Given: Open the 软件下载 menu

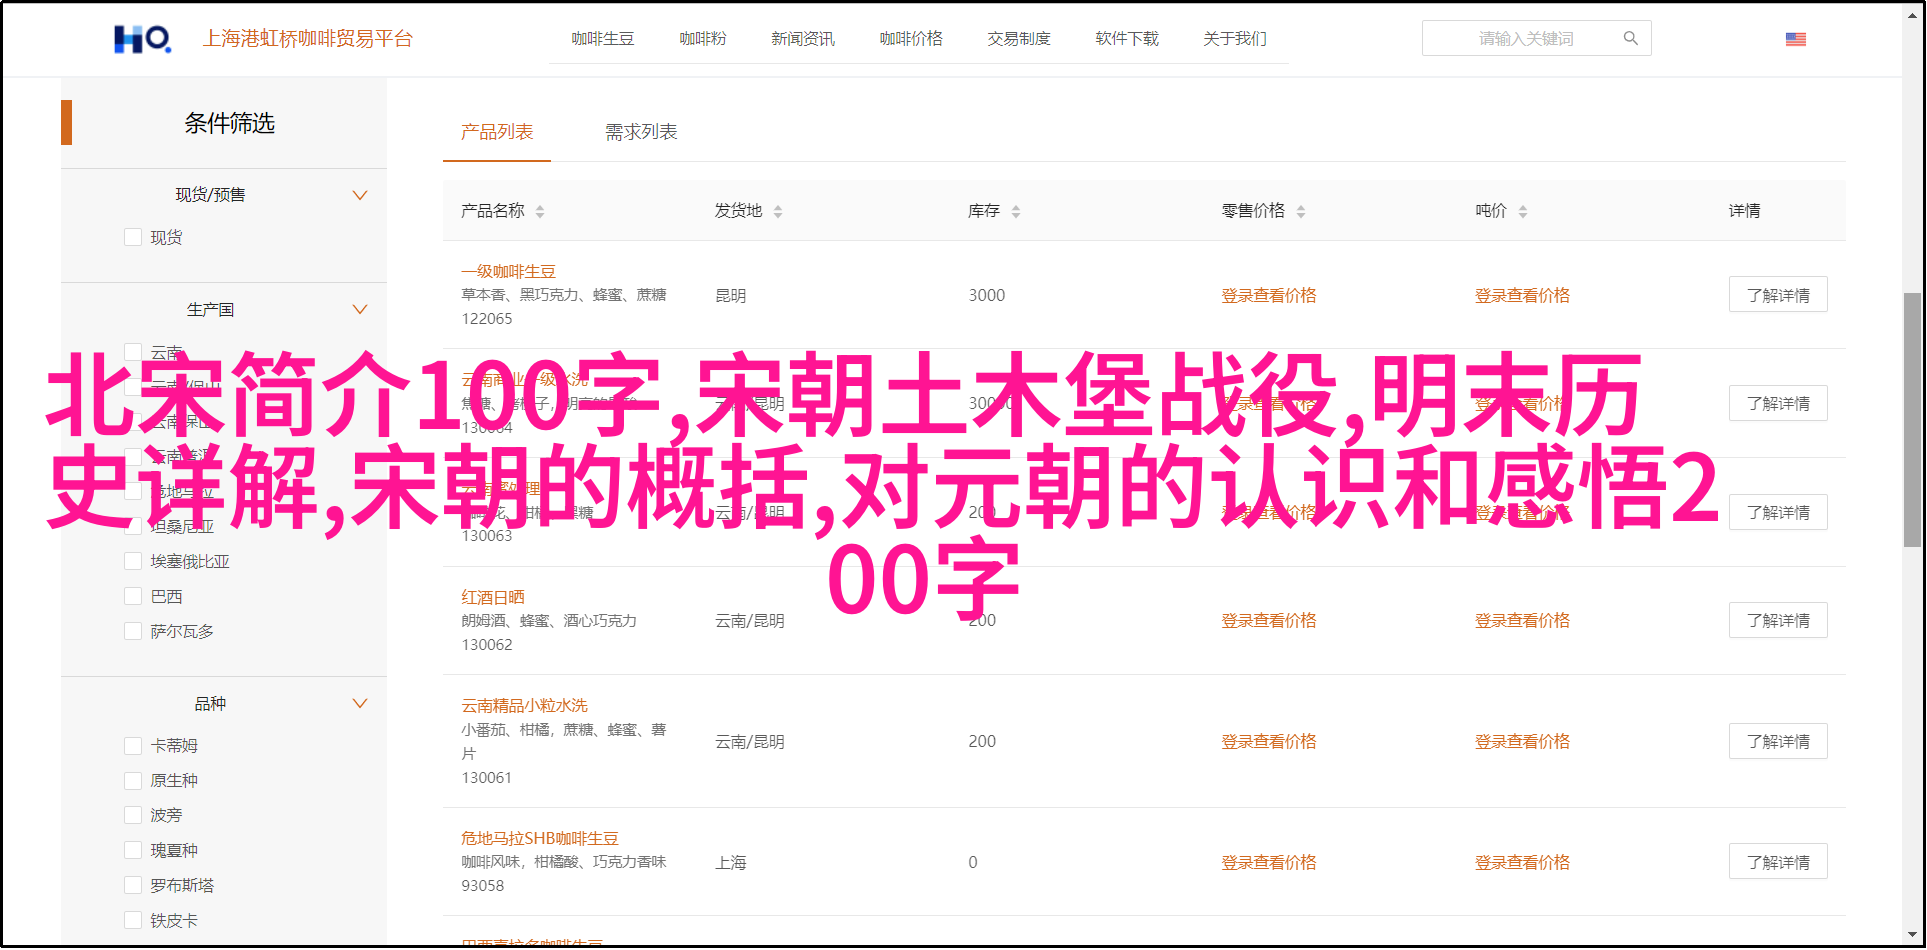Looking at the screenshot, I should pos(1127,38).
